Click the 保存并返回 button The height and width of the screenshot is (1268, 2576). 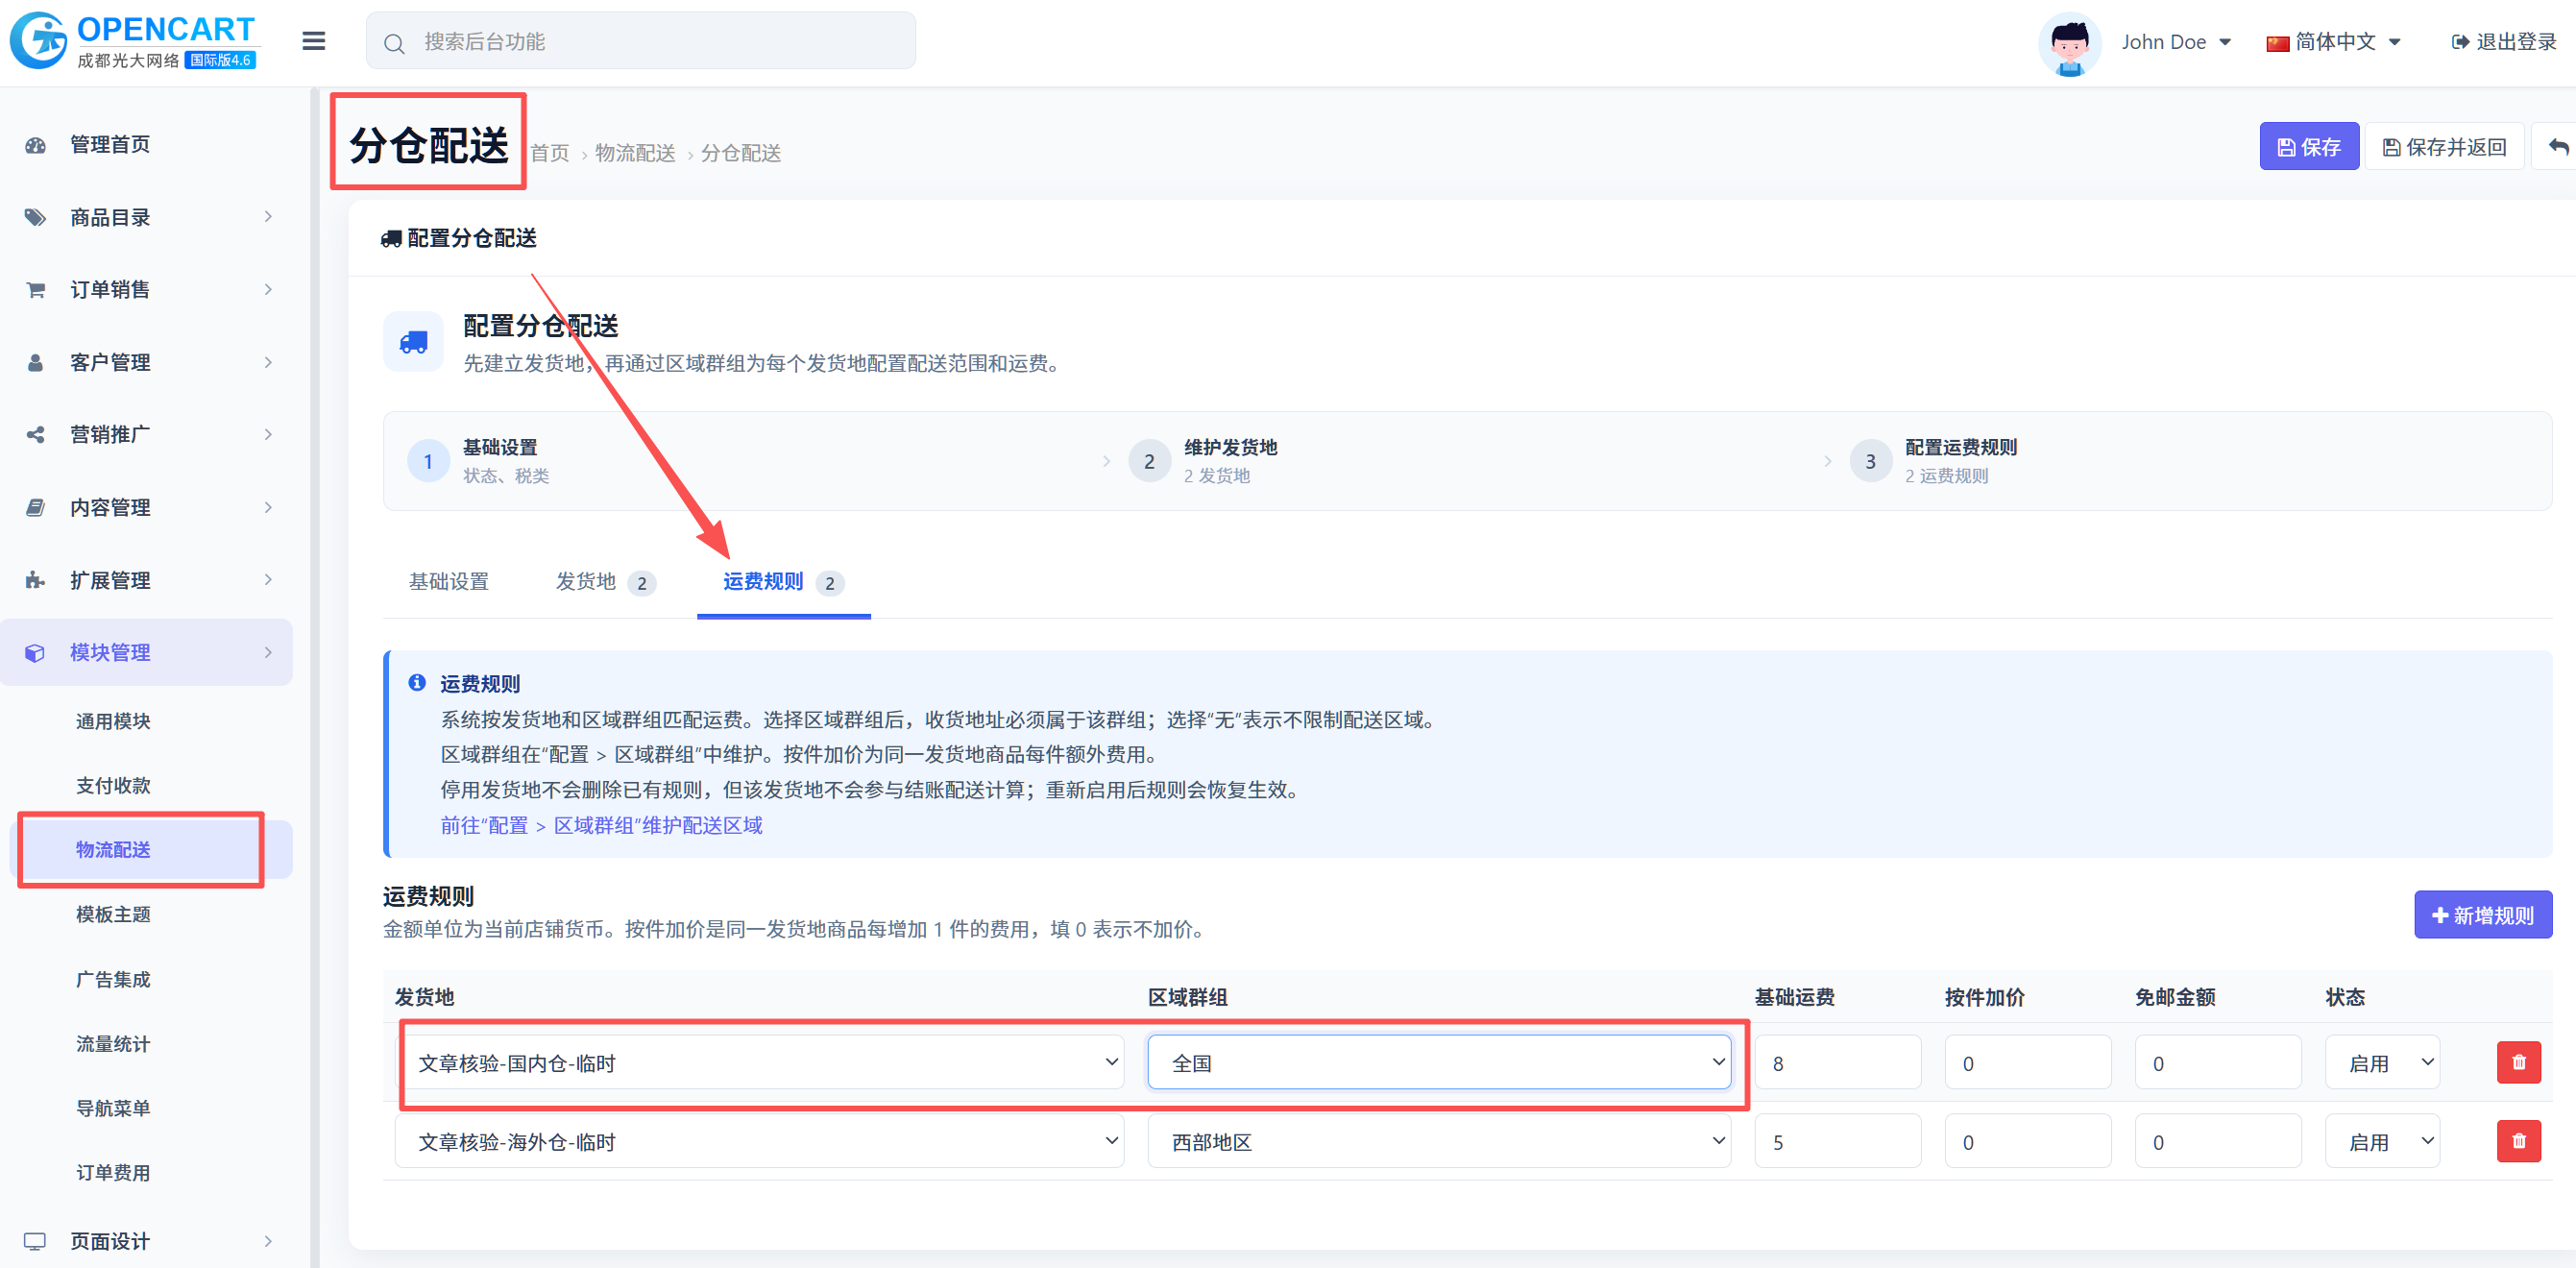point(2444,147)
